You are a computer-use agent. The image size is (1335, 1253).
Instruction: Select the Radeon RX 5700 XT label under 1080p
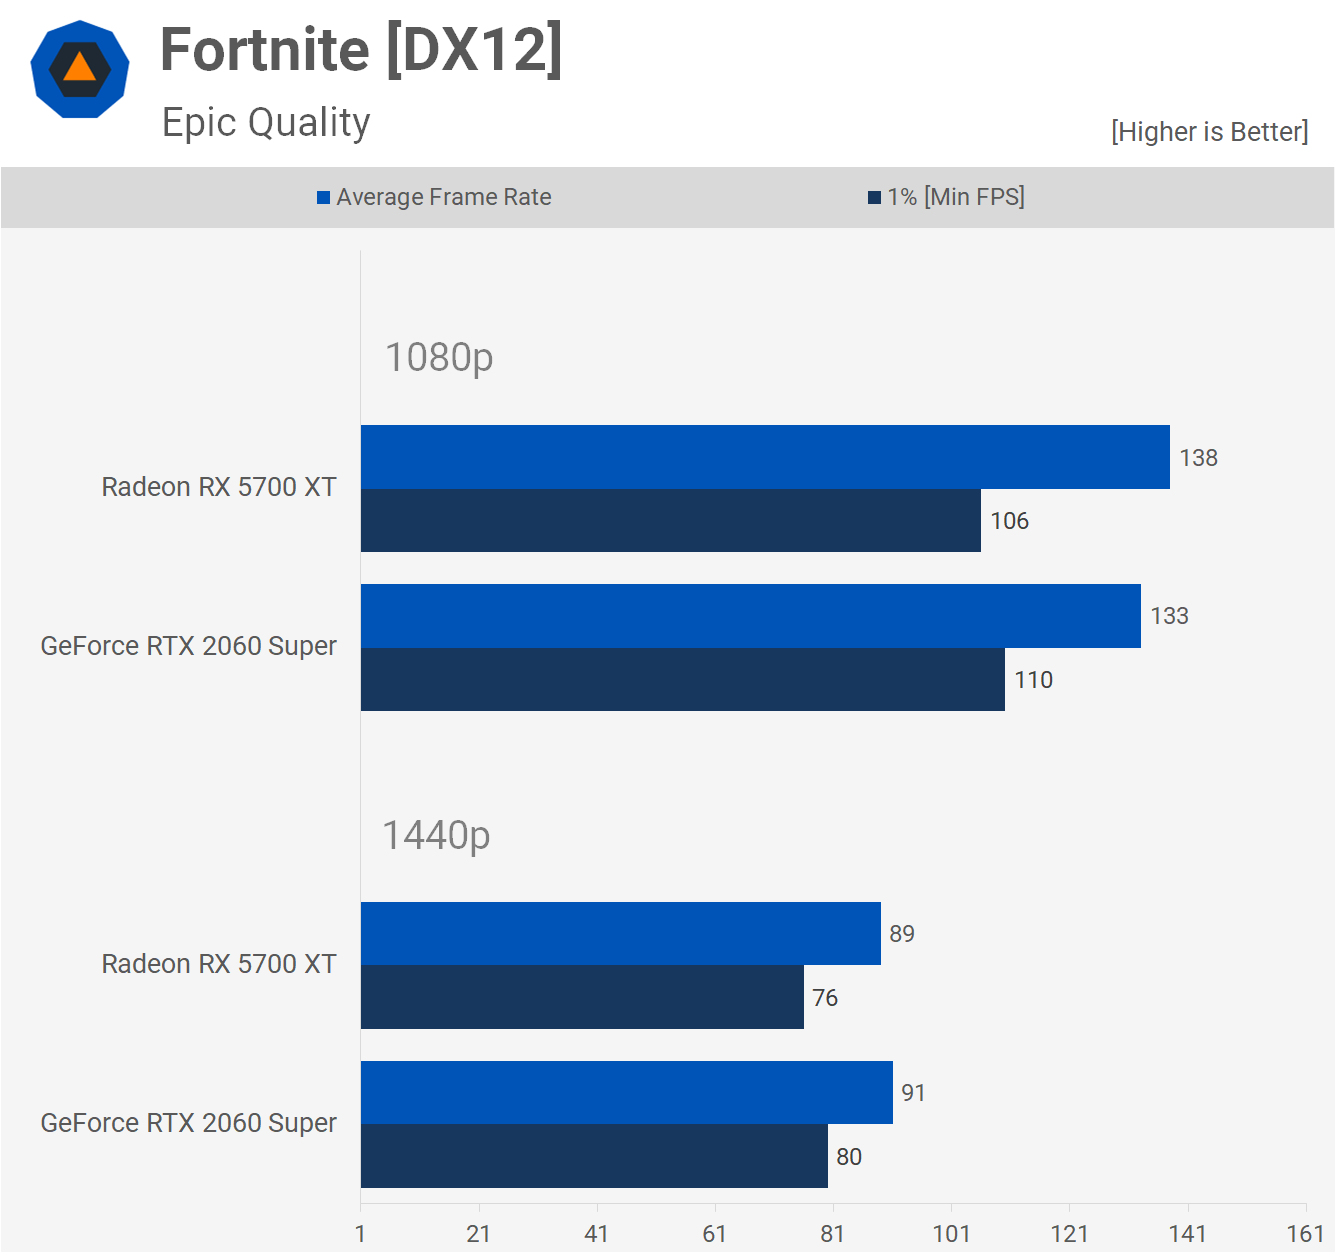click(219, 487)
